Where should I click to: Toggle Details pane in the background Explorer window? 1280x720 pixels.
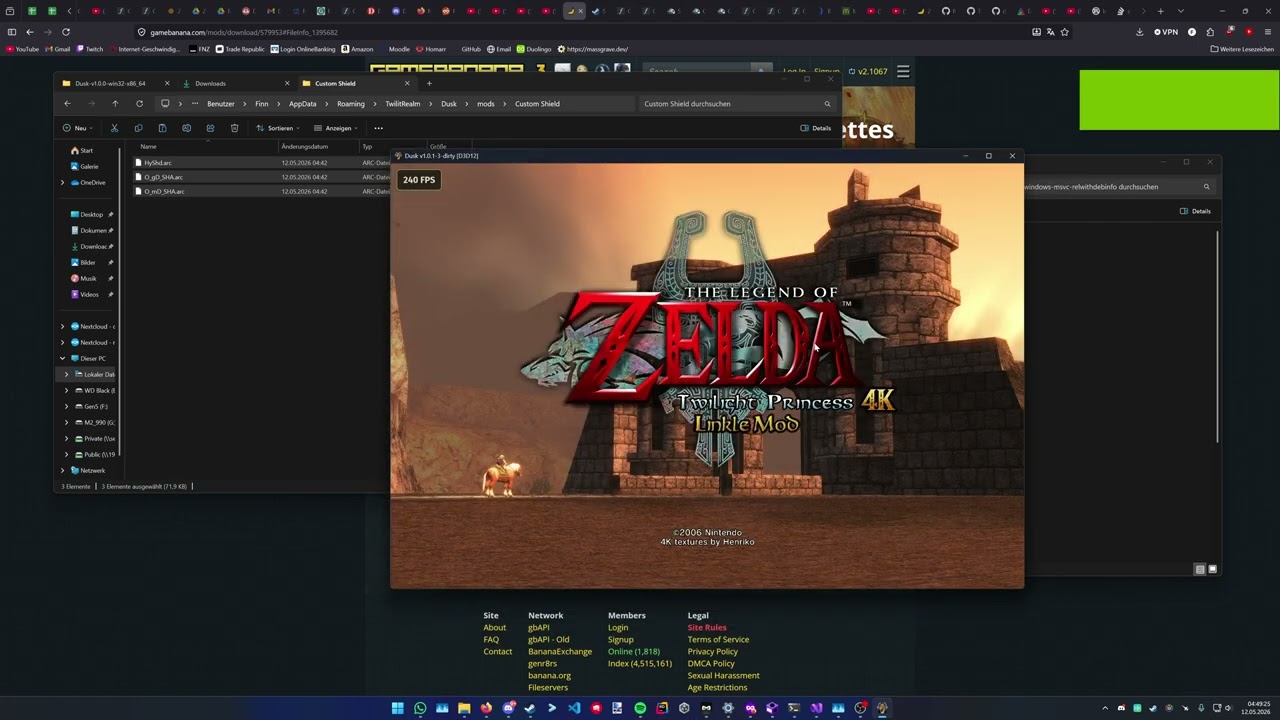[x=1196, y=211]
